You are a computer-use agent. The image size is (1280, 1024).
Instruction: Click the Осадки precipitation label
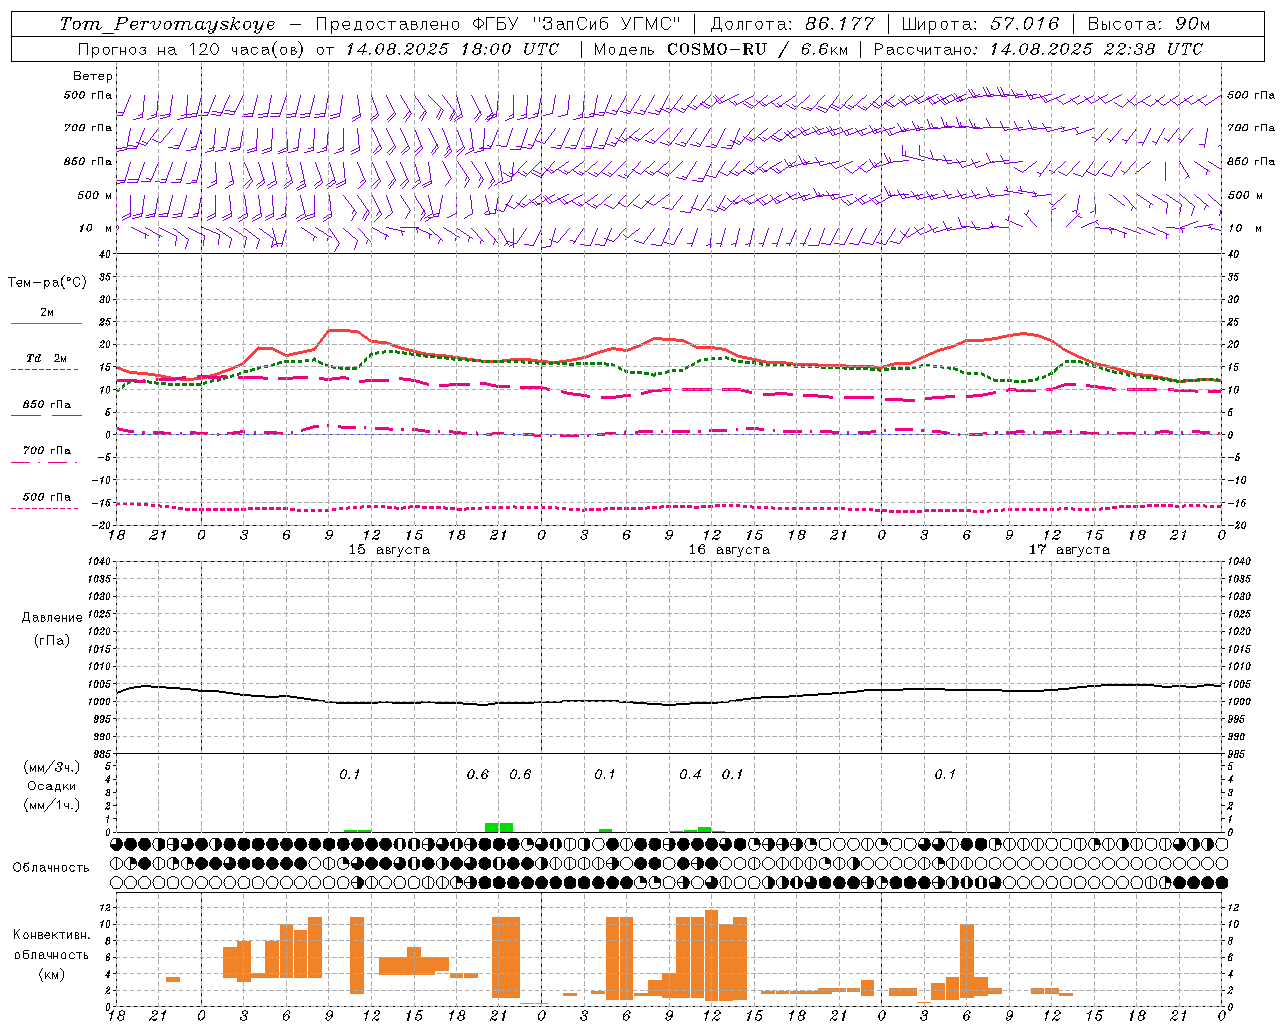[x=52, y=786]
